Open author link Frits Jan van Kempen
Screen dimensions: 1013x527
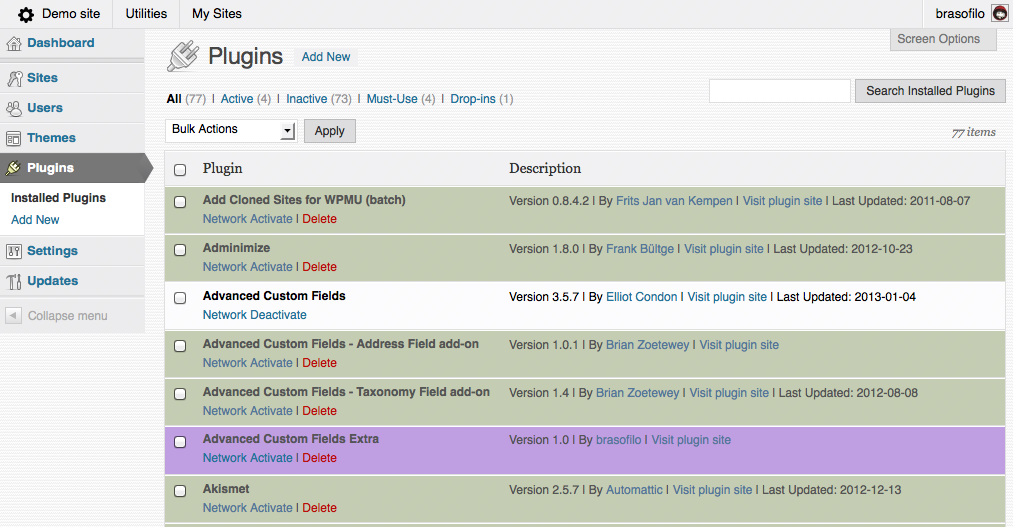click(x=674, y=201)
